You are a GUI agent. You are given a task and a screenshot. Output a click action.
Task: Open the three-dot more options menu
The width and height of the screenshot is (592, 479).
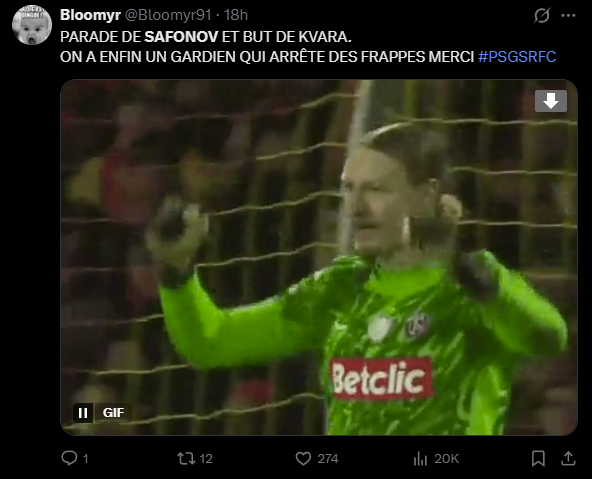(569, 15)
